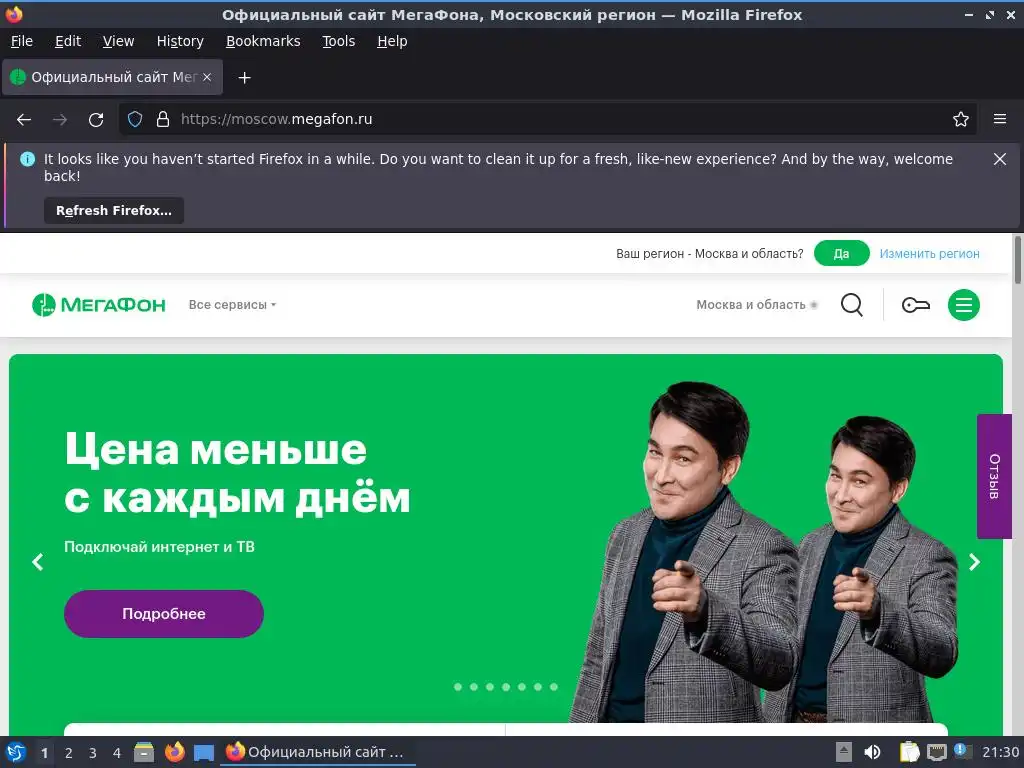Click the MegaFon logo

click(x=99, y=305)
